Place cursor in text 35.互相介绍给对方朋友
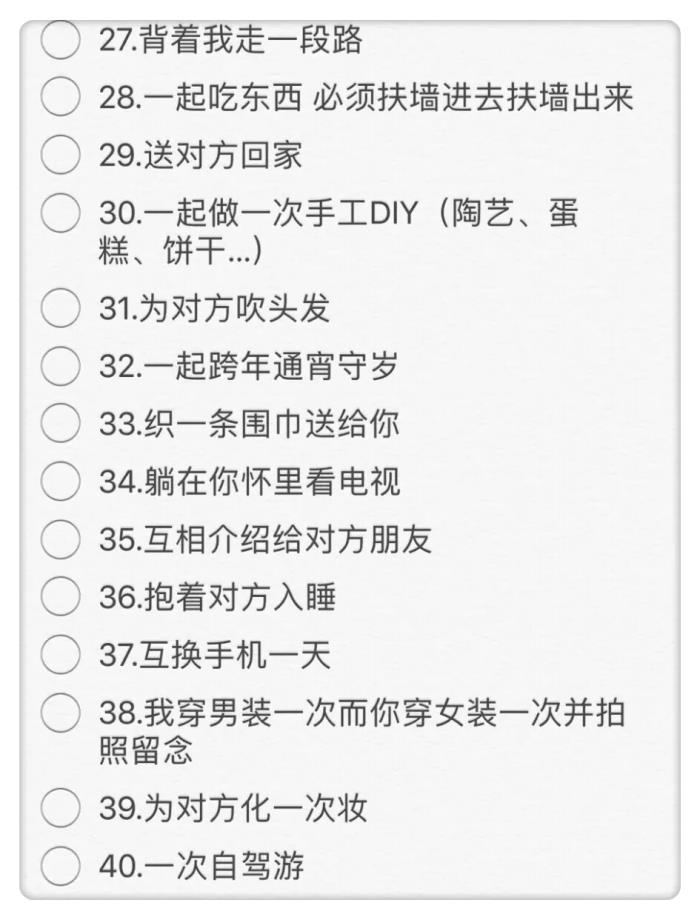This screenshot has width=700, height=920. (x=265, y=540)
